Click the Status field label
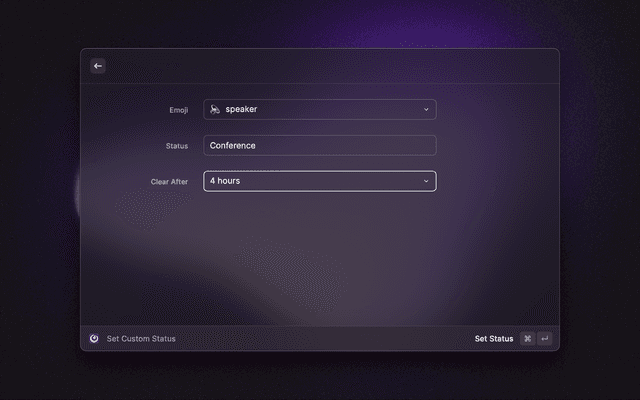Viewport: 640px width, 400px height. coord(176,146)
